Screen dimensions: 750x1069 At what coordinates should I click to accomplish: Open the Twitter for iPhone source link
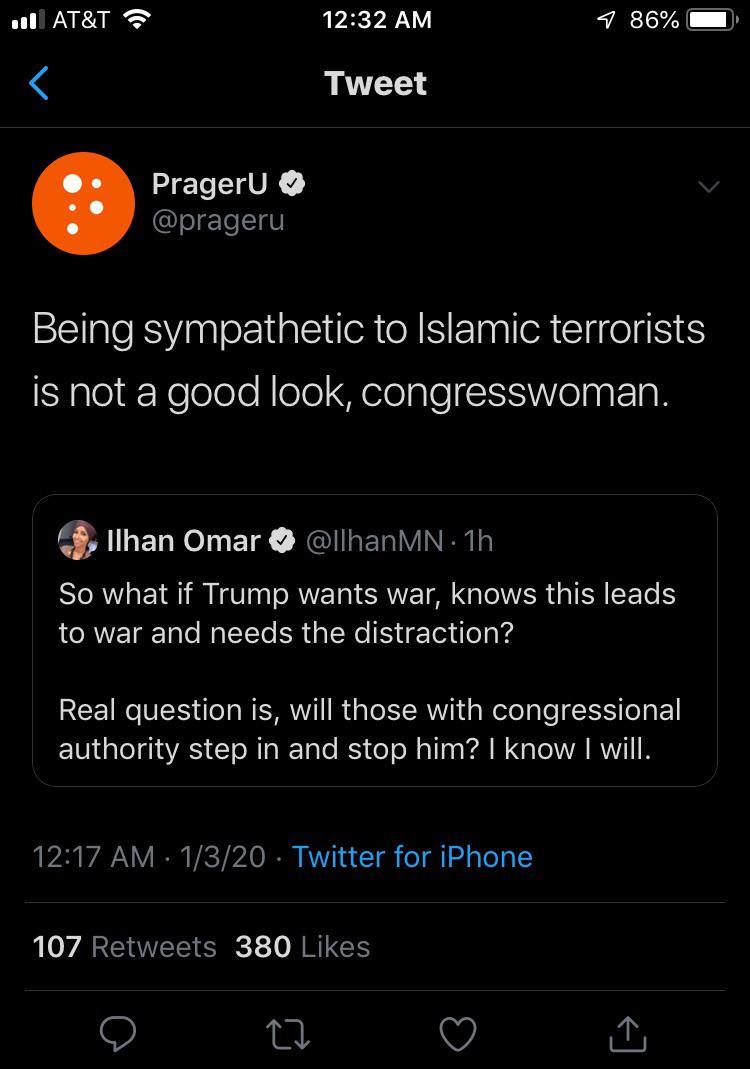coord(412,857)
